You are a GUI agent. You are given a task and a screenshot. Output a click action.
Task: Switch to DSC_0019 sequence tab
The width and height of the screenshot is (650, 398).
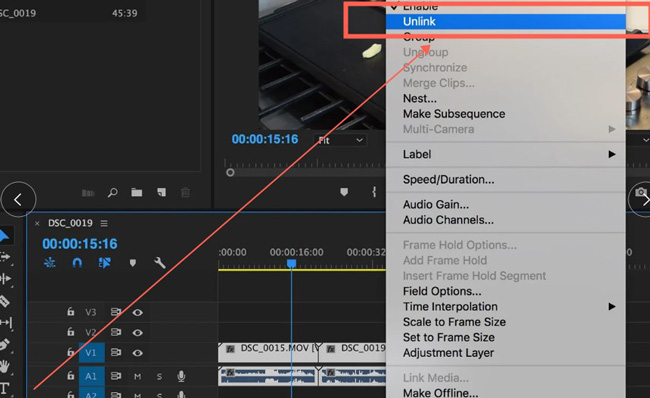pos(70,223)
